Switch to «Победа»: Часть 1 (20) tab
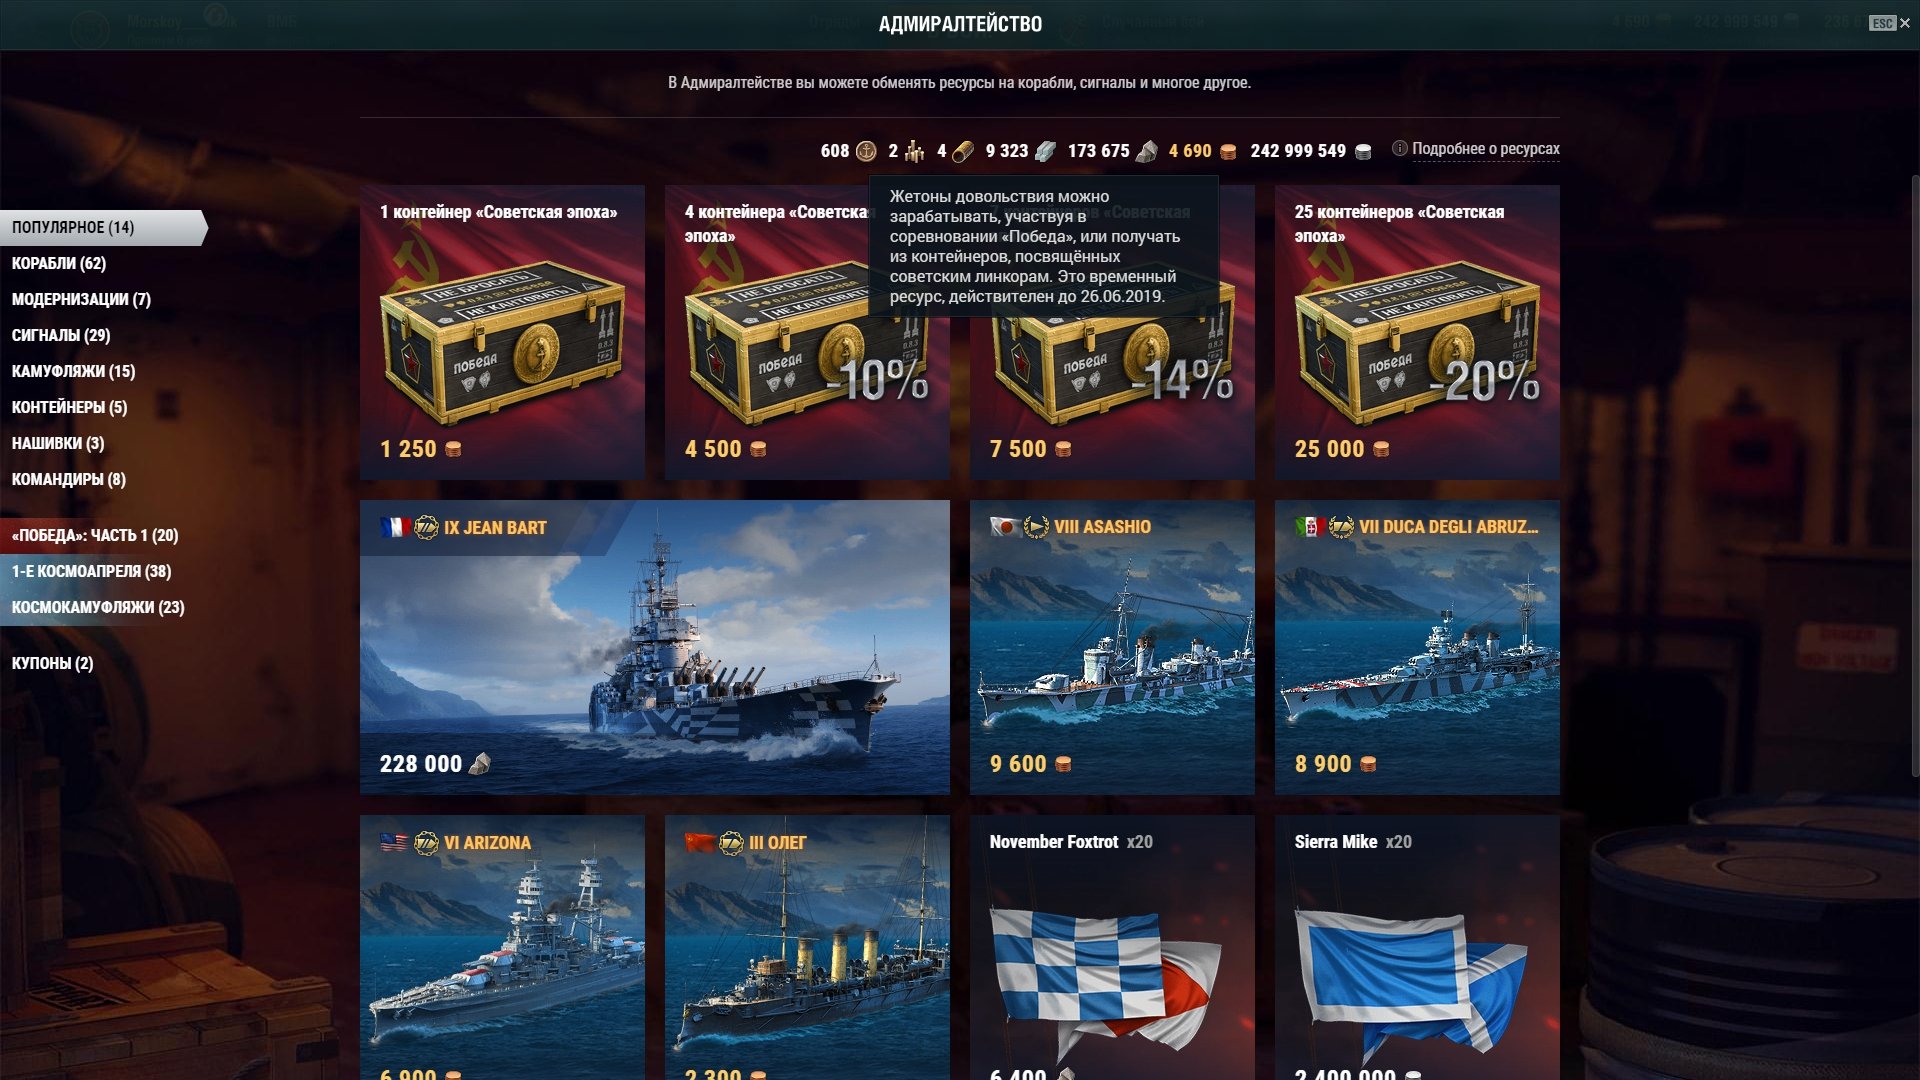Image resolution: width=1920 pixels, height=1080 pixels. click(x=95, y=535)
